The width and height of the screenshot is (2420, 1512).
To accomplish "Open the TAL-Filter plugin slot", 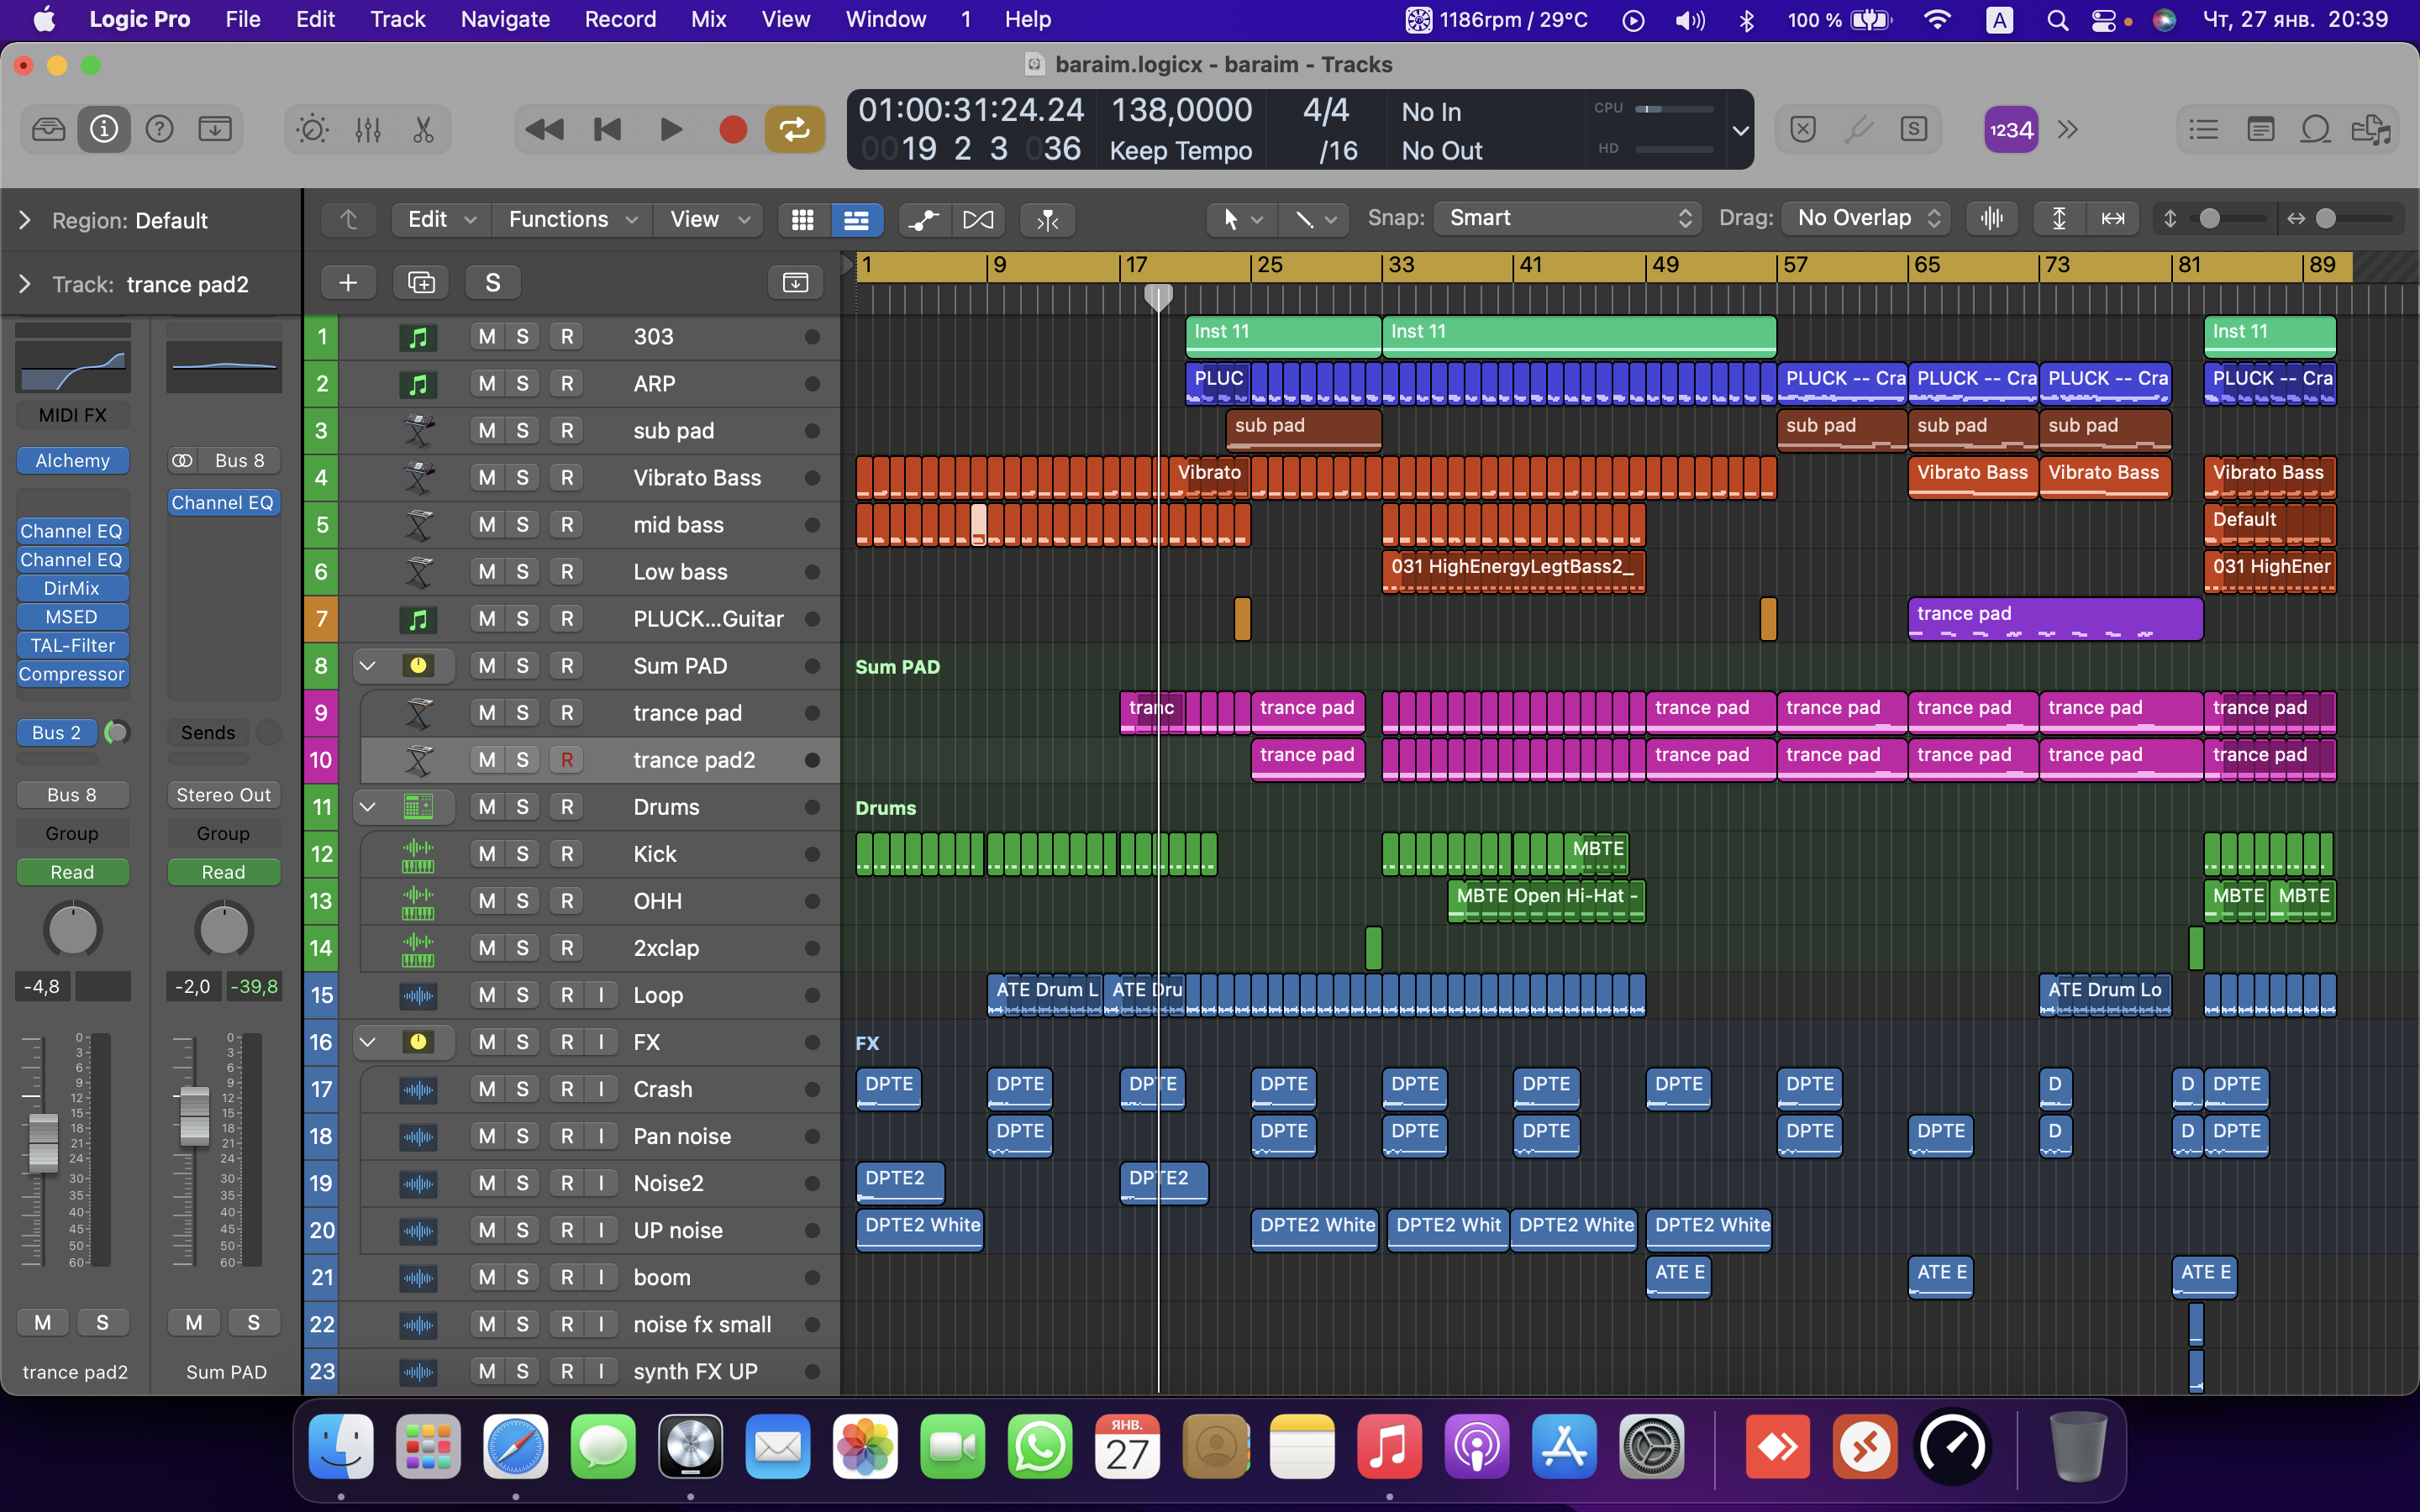I will click(72, 645).
